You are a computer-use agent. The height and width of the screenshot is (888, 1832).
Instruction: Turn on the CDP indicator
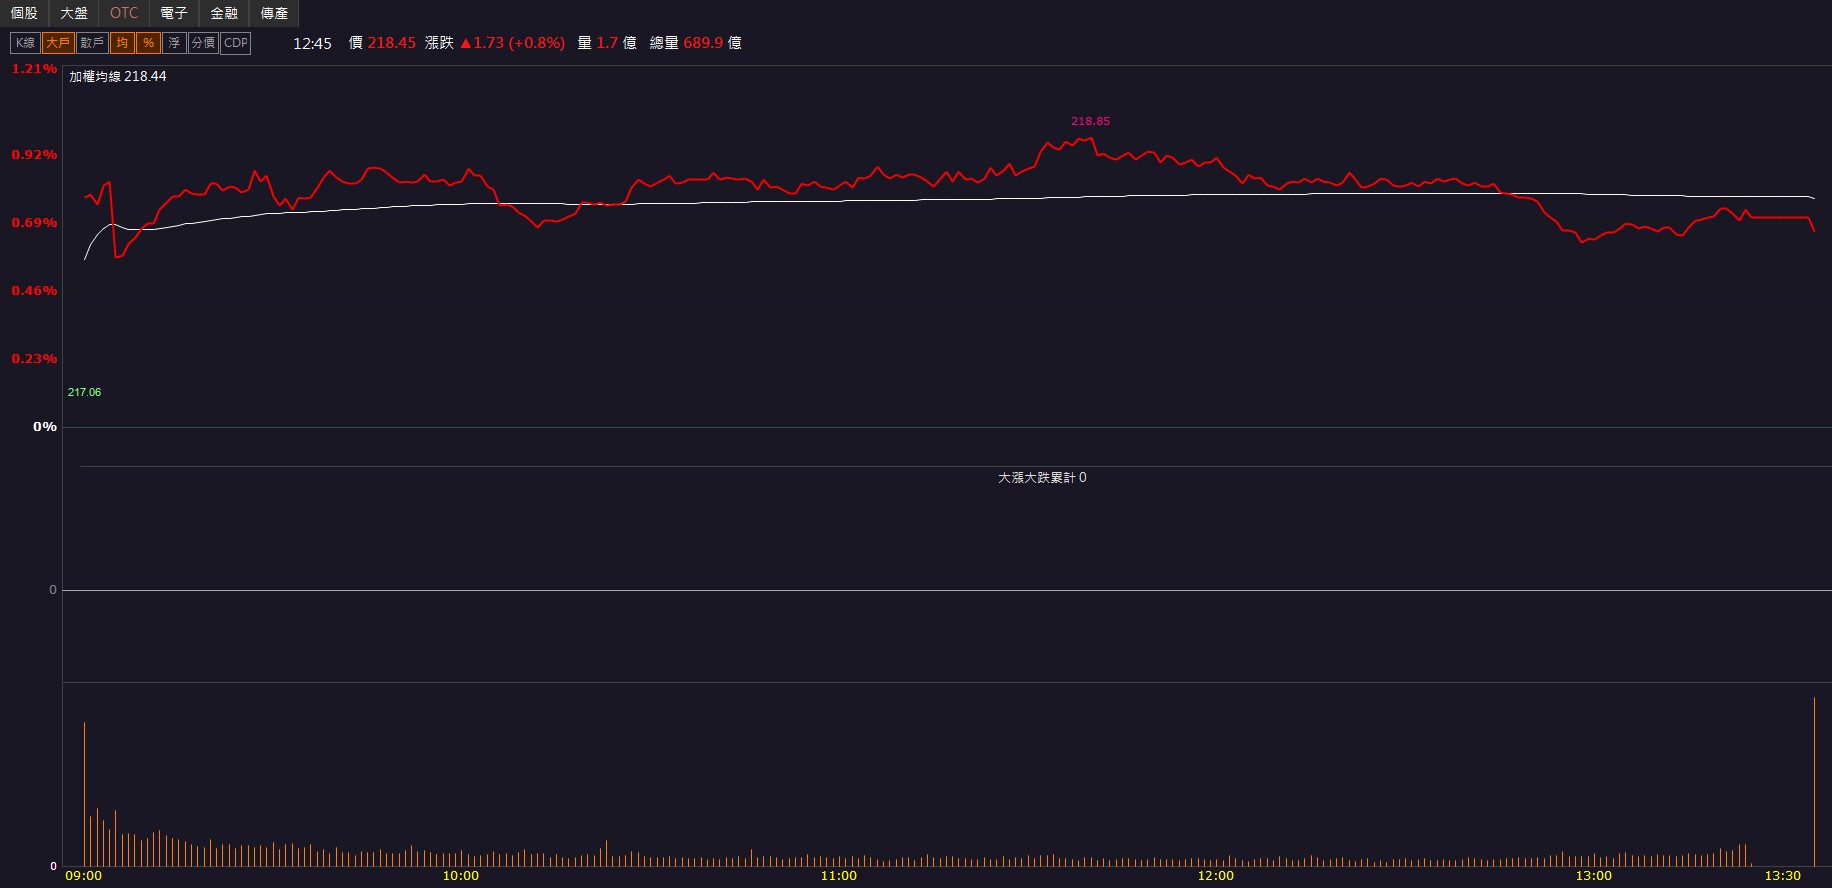tap(235, 43)
